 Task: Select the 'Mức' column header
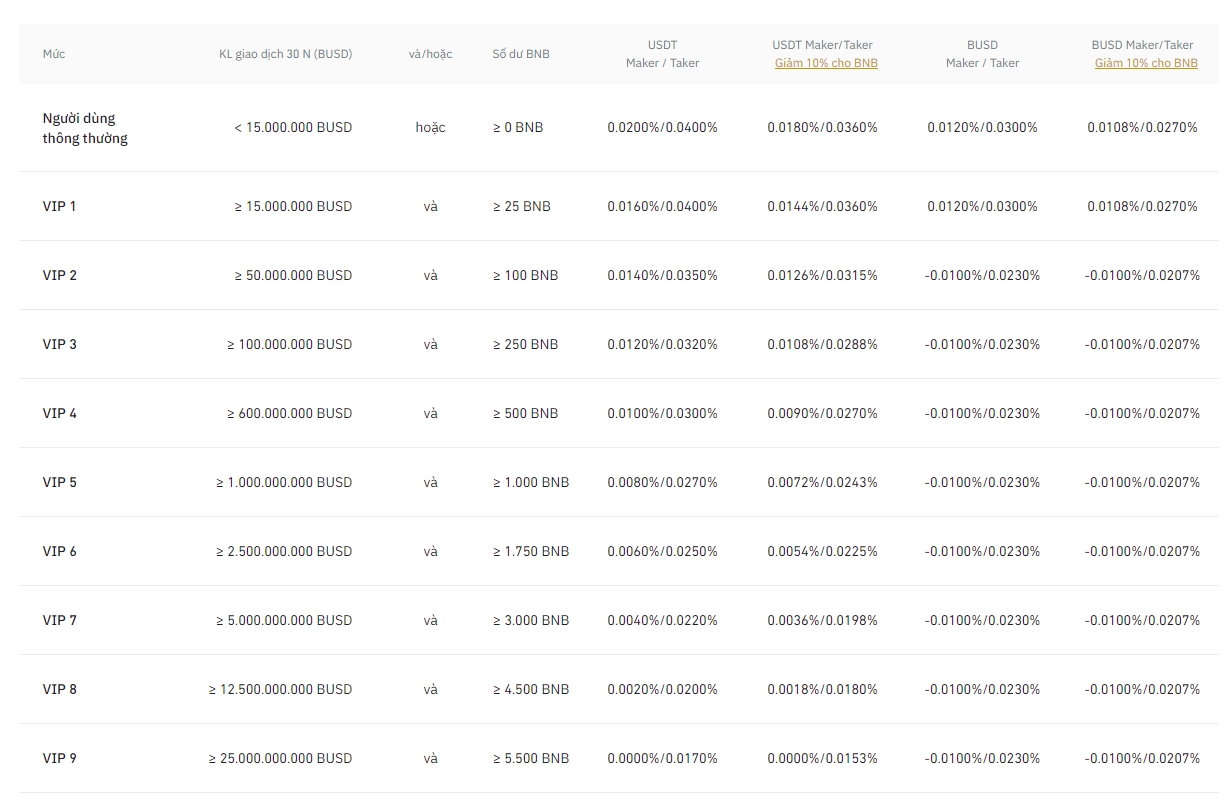tap(54, 54)
